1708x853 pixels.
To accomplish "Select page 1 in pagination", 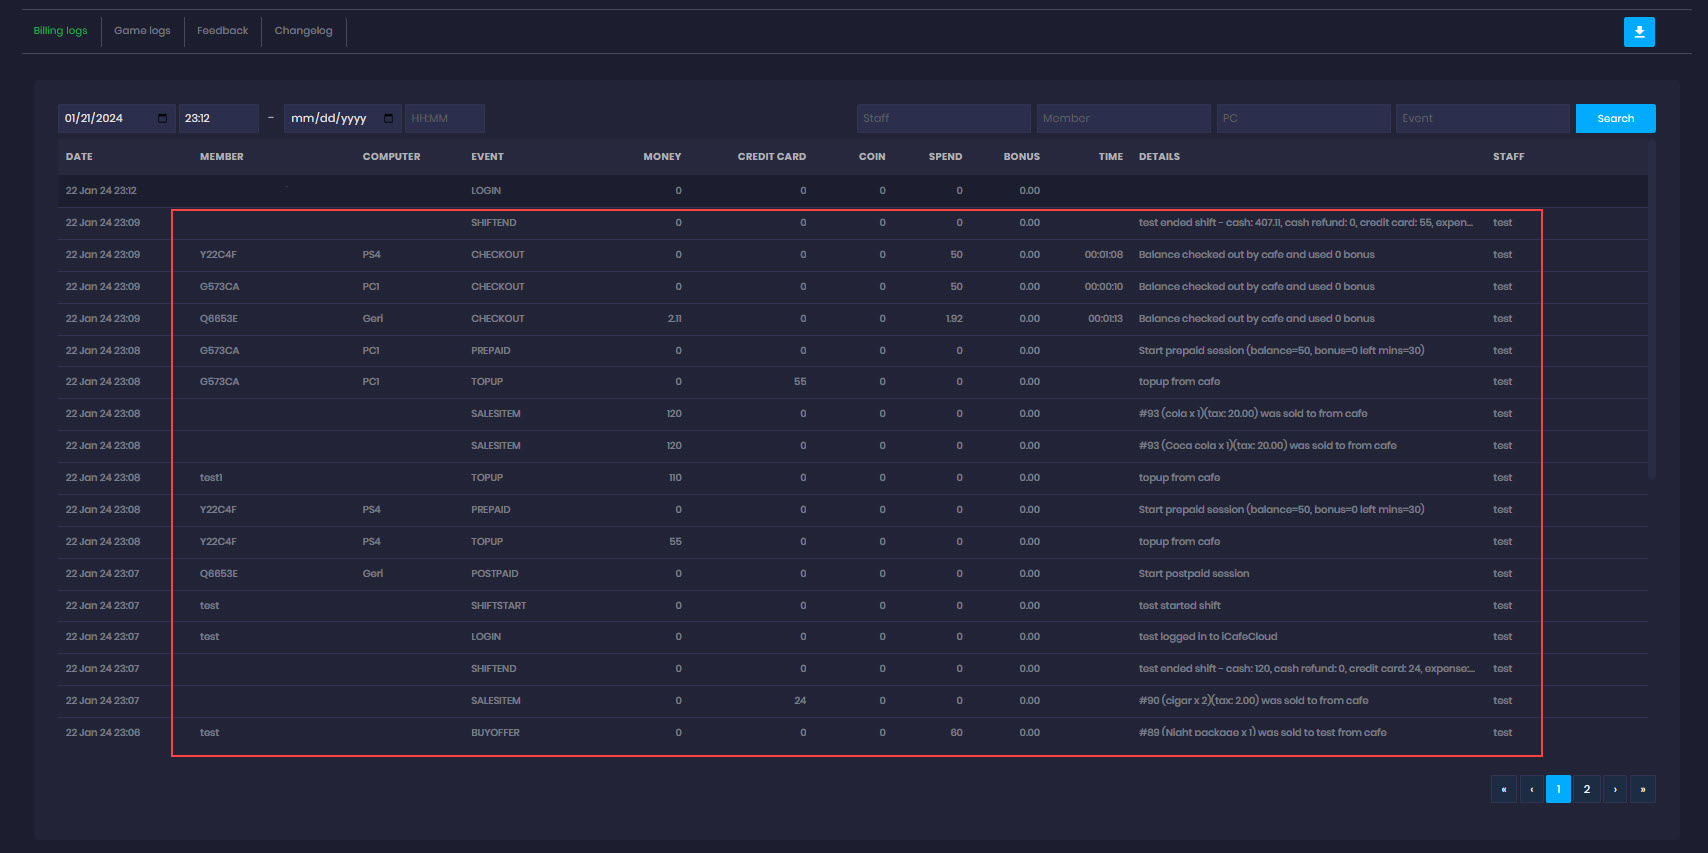I will point(1558,789).
